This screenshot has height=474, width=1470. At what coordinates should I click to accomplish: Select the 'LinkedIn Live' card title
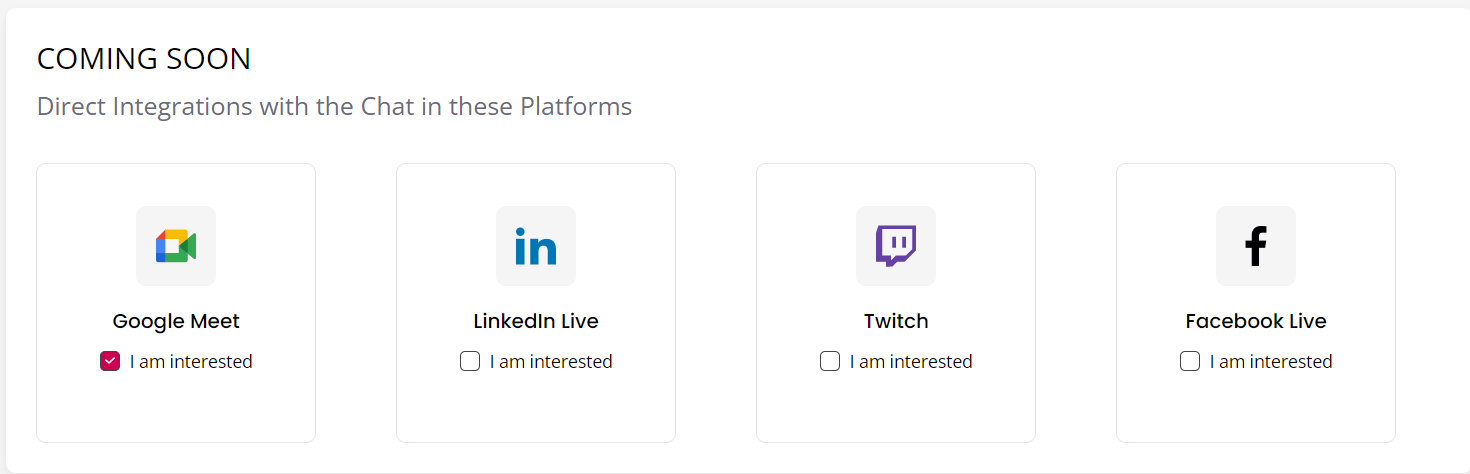tap(536, 321)
